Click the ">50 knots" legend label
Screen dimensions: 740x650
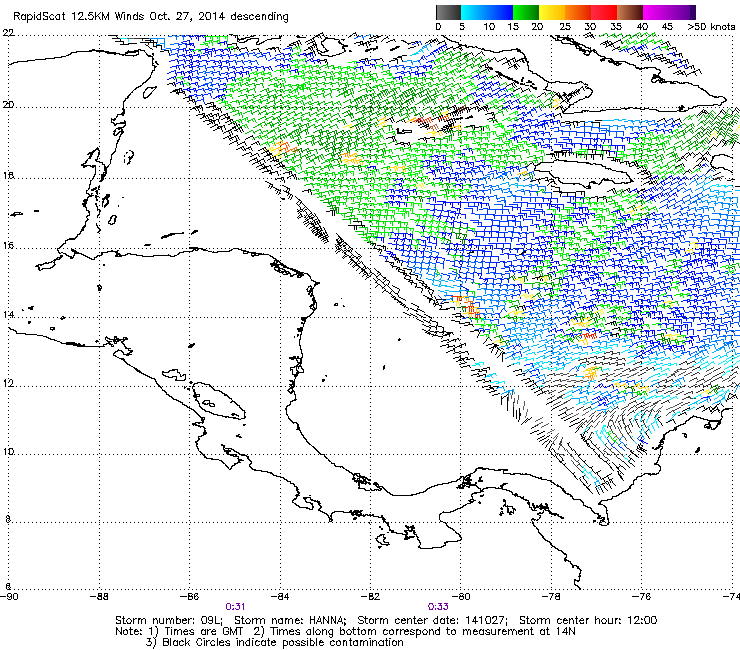click(x=711, y=27)
